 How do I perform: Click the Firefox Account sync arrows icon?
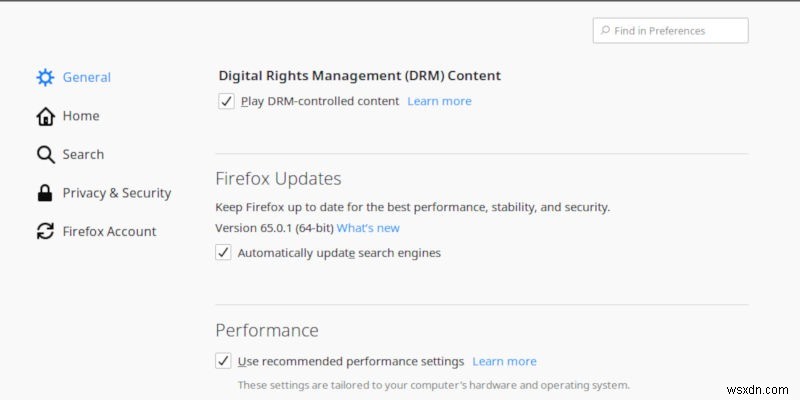(x=45, y=231)
